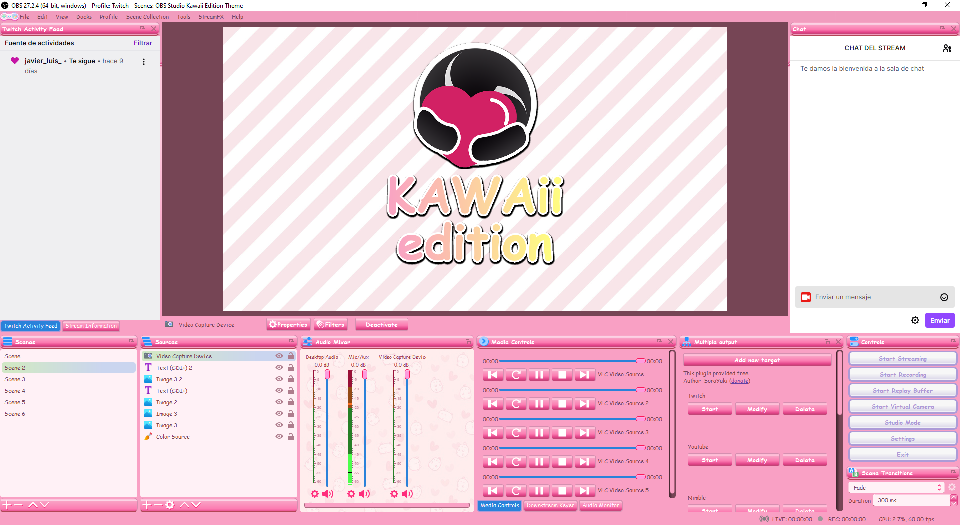Open Filters for the selected source
The image size is (960, 525).
coord(331,325)
